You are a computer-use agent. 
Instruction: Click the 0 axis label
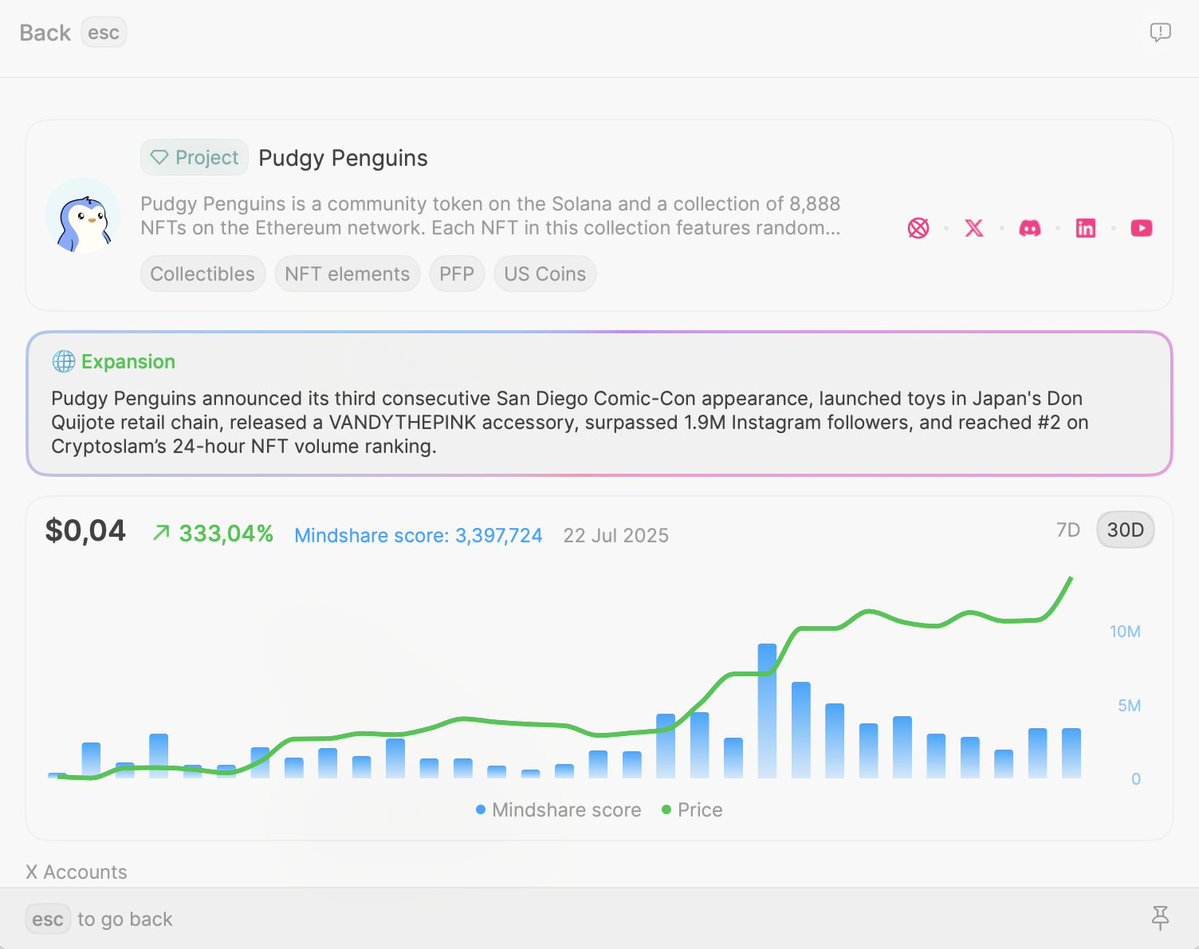point(1136,779)
